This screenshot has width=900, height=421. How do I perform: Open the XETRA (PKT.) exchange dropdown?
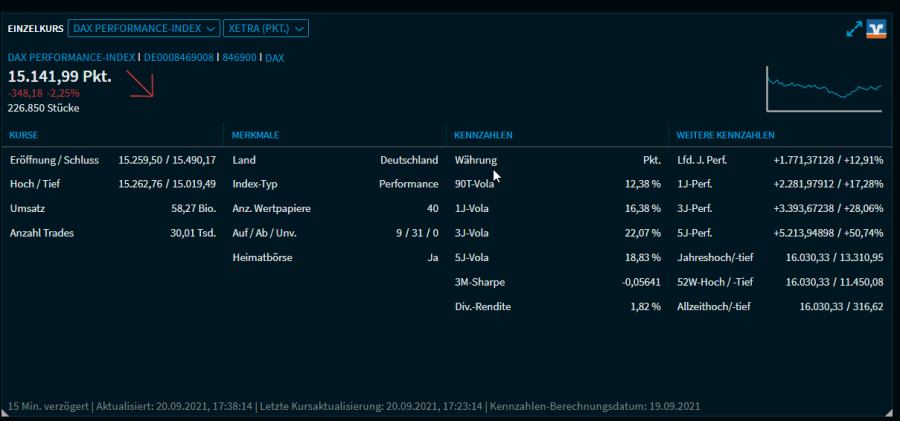pyautogui.click(x=265, y=28)
